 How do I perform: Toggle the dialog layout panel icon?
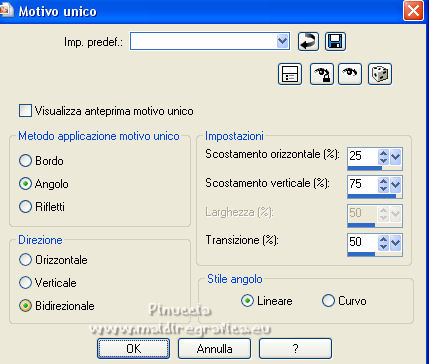click(290, 74)
